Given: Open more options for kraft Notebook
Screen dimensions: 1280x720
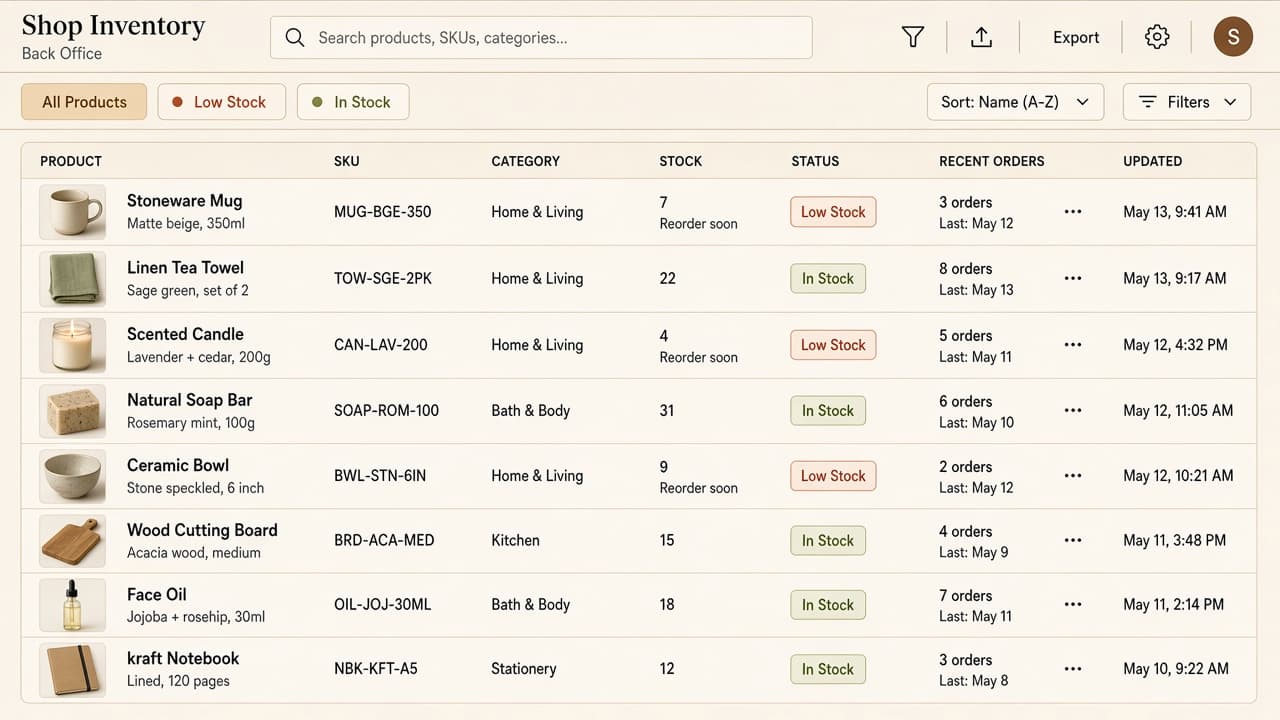Looking at the screenshot, I should [x=1073, y=669].
